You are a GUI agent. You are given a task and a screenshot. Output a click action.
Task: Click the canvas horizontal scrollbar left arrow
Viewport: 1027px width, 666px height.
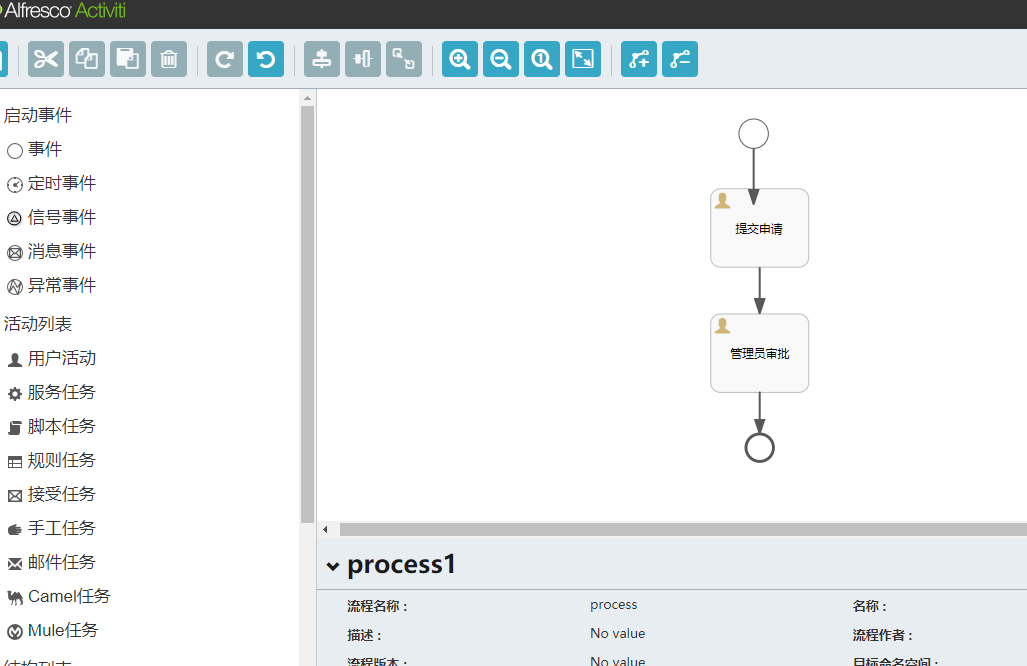[x=326, y=529]
